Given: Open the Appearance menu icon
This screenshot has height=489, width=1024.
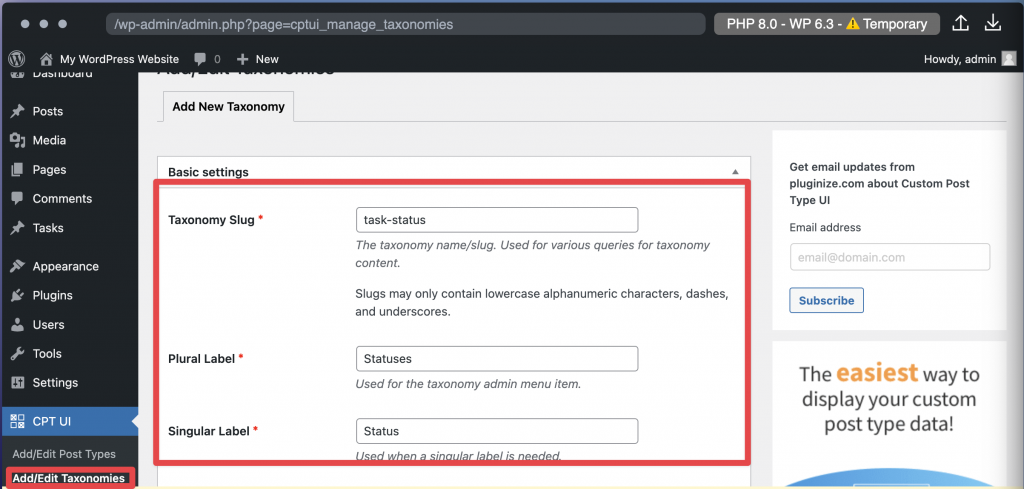Looking at the screenshot, I should coord(17,266).
